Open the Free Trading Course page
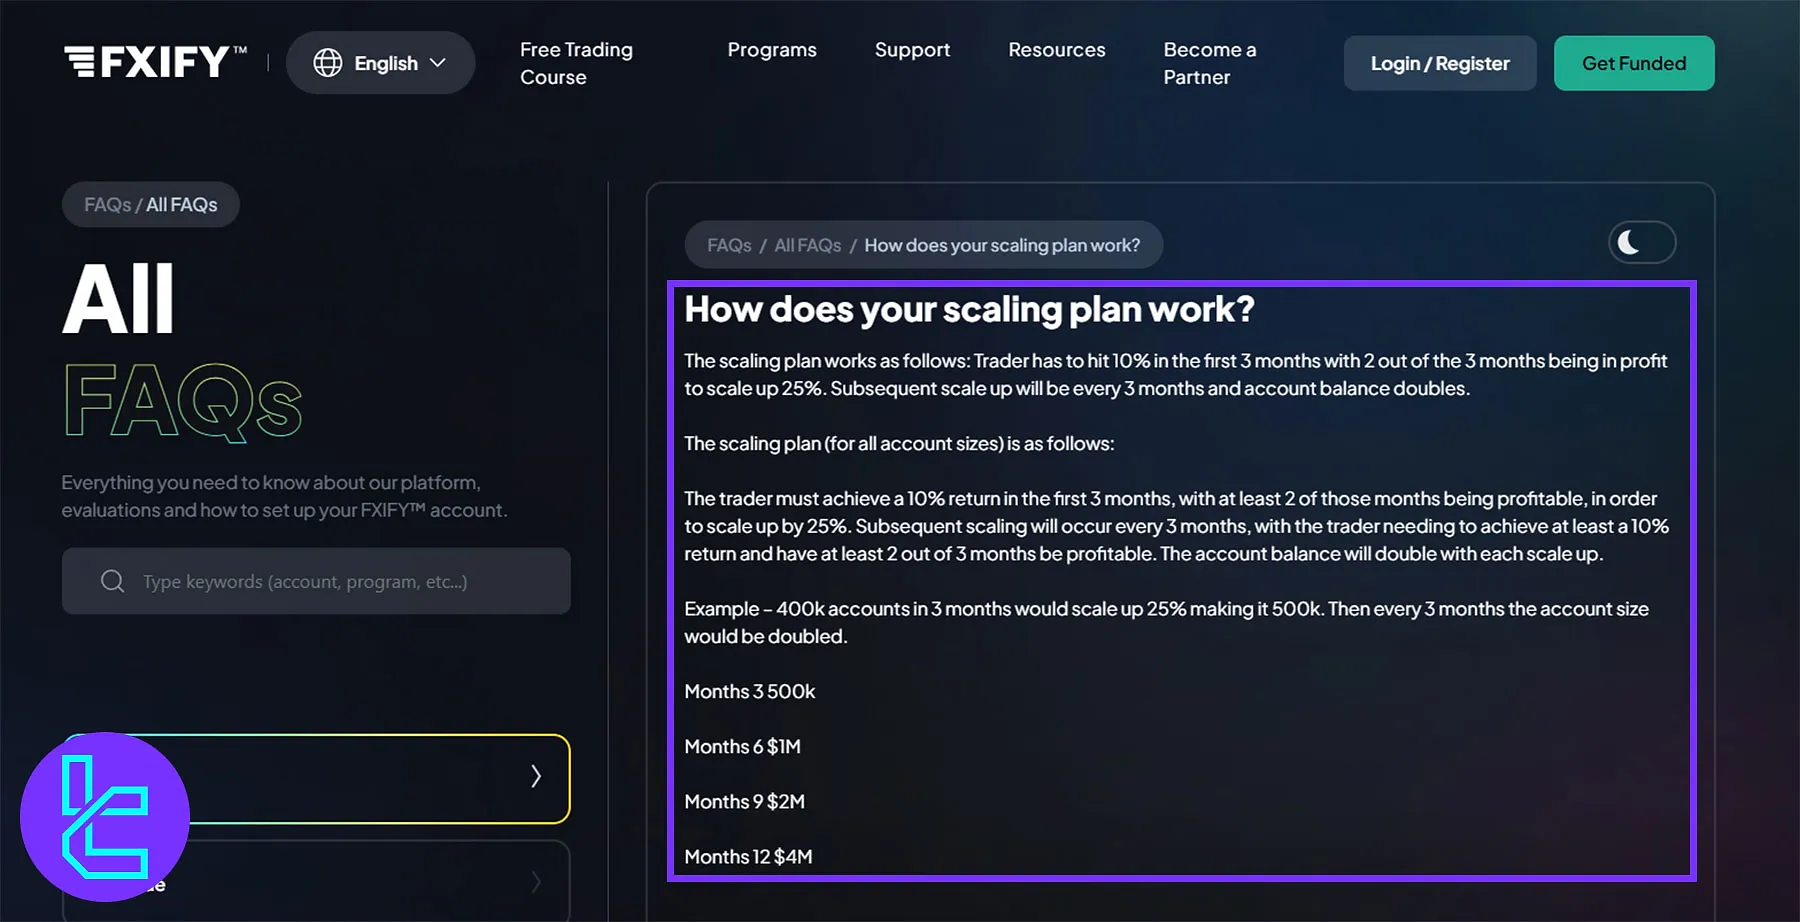This screenshot has width=1800, height=922. [x=576, y=63]
